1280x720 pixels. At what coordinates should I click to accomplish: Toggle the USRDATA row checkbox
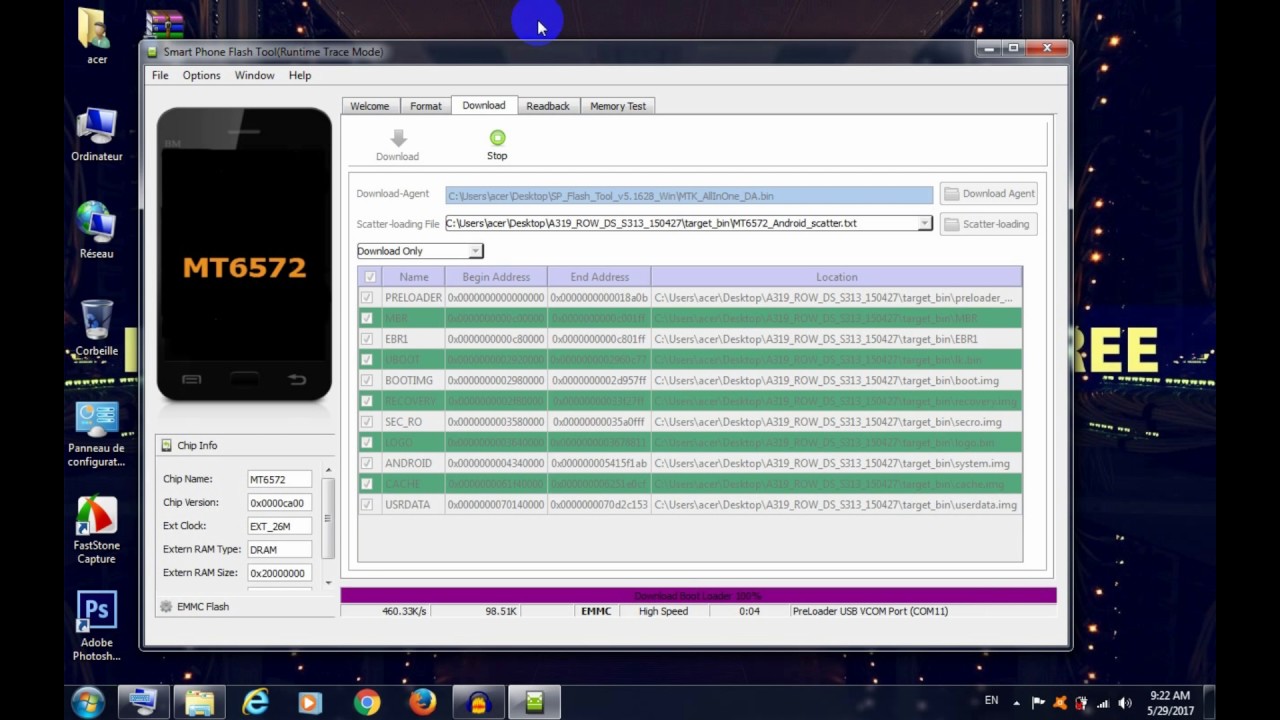click(367, 505)
